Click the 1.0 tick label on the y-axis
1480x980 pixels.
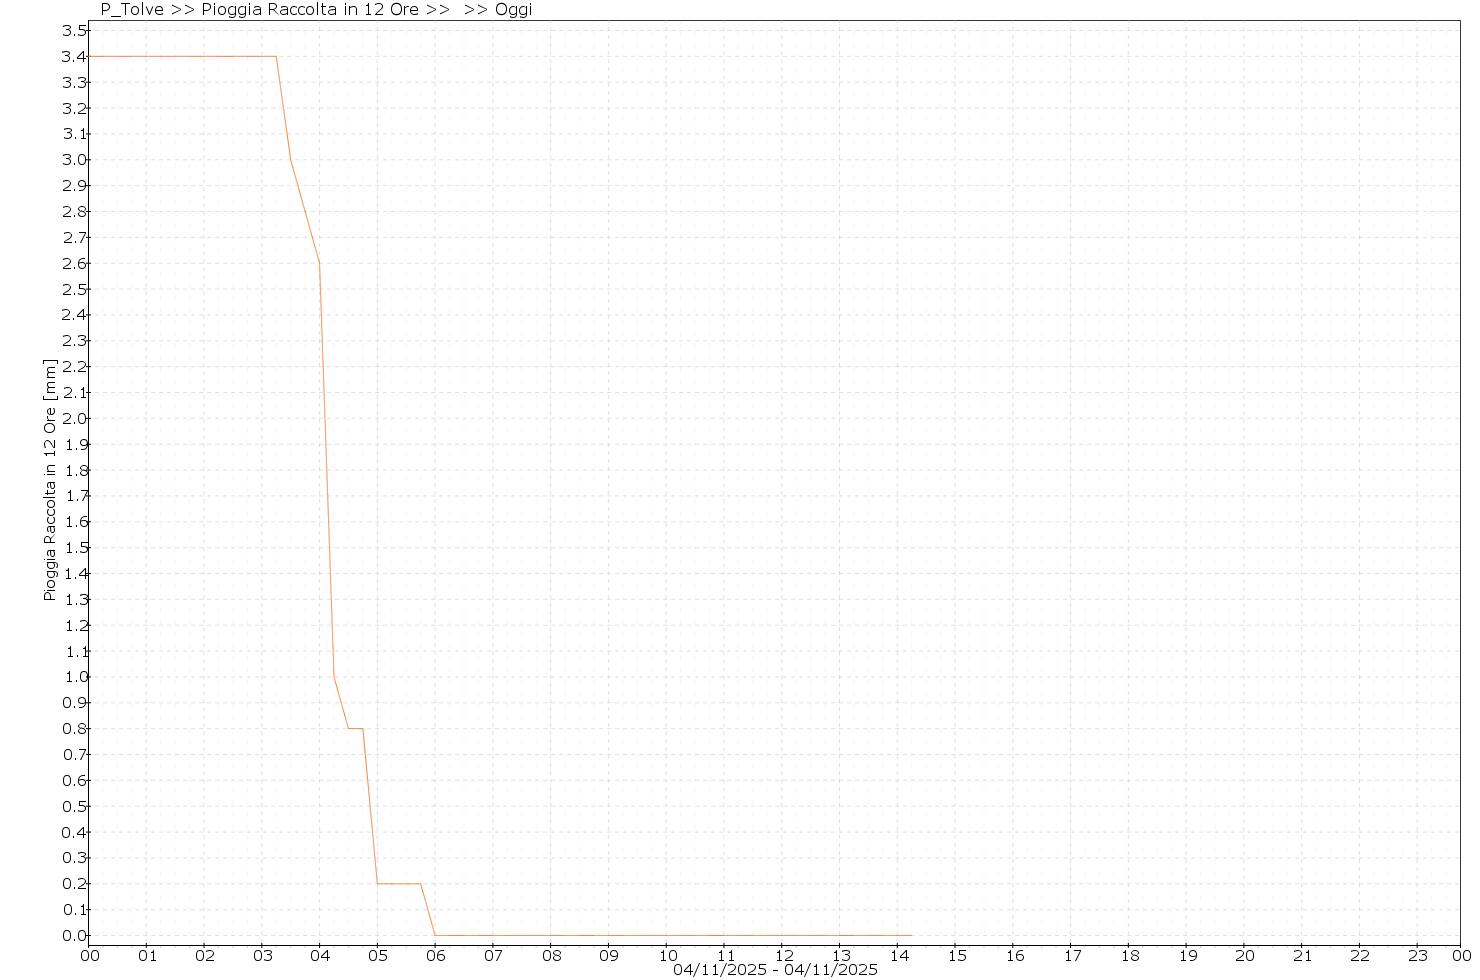pyautogui.click(x=74, y=677)
